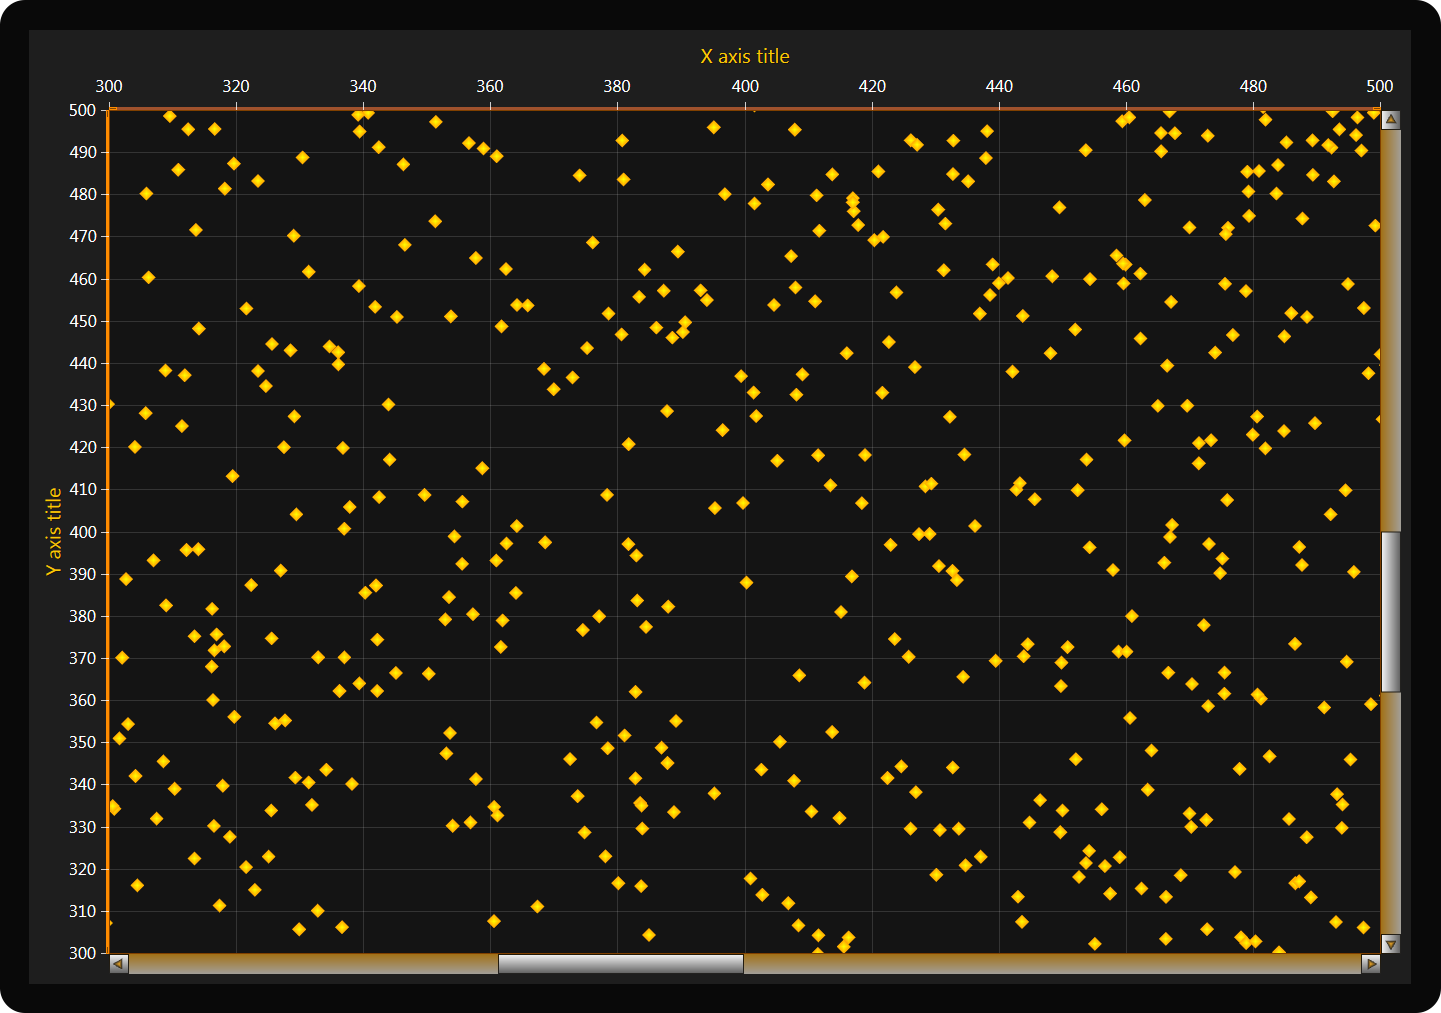Screen dimensions: 1441x1013
Task: Click the 300 label on the X axis
Action: point(109,86)
